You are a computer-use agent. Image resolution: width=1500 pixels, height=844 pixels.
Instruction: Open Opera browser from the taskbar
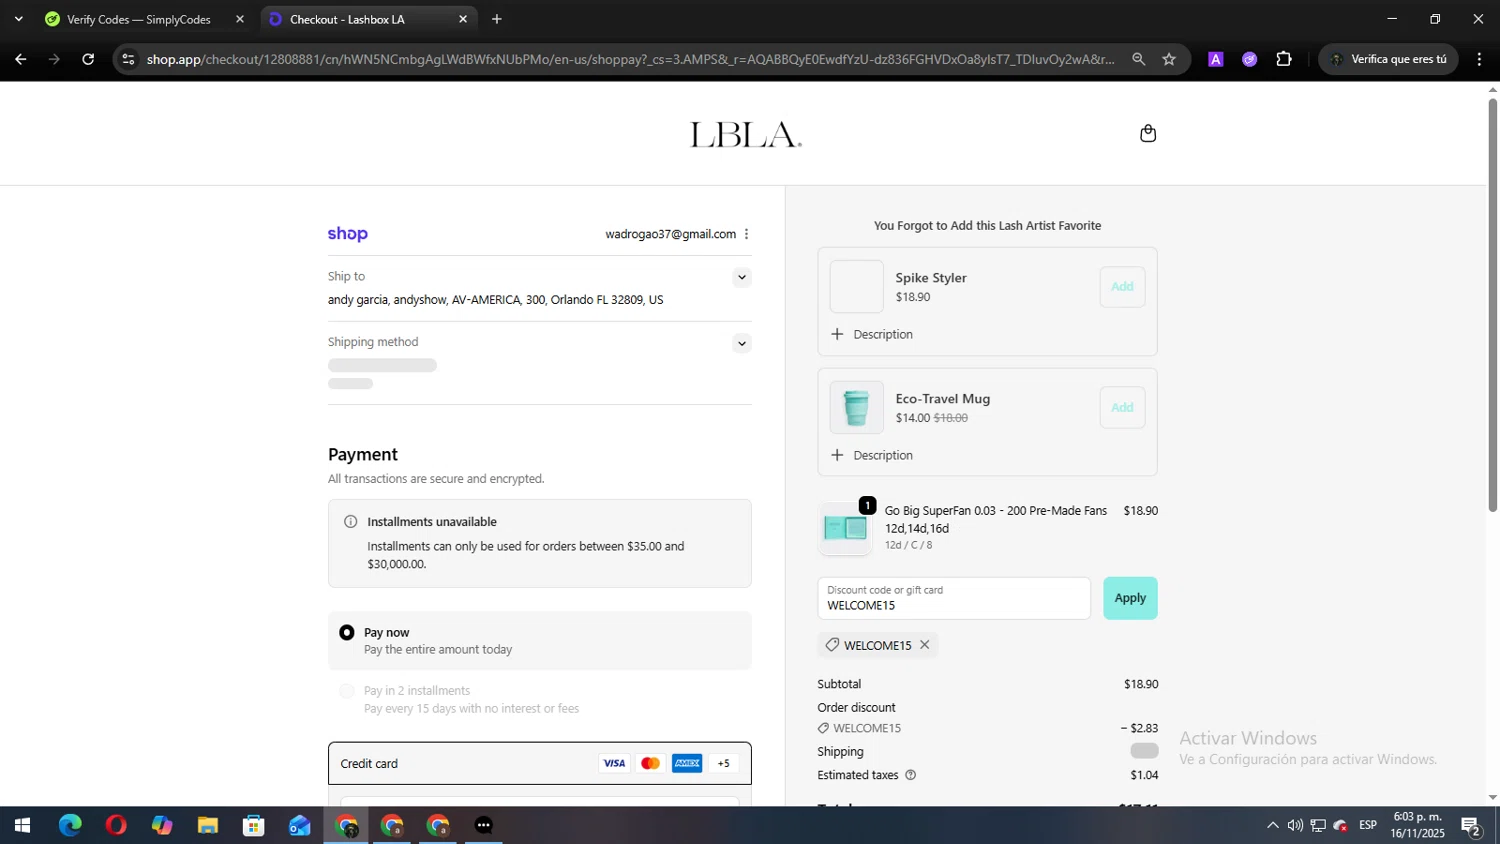point(116,825)
